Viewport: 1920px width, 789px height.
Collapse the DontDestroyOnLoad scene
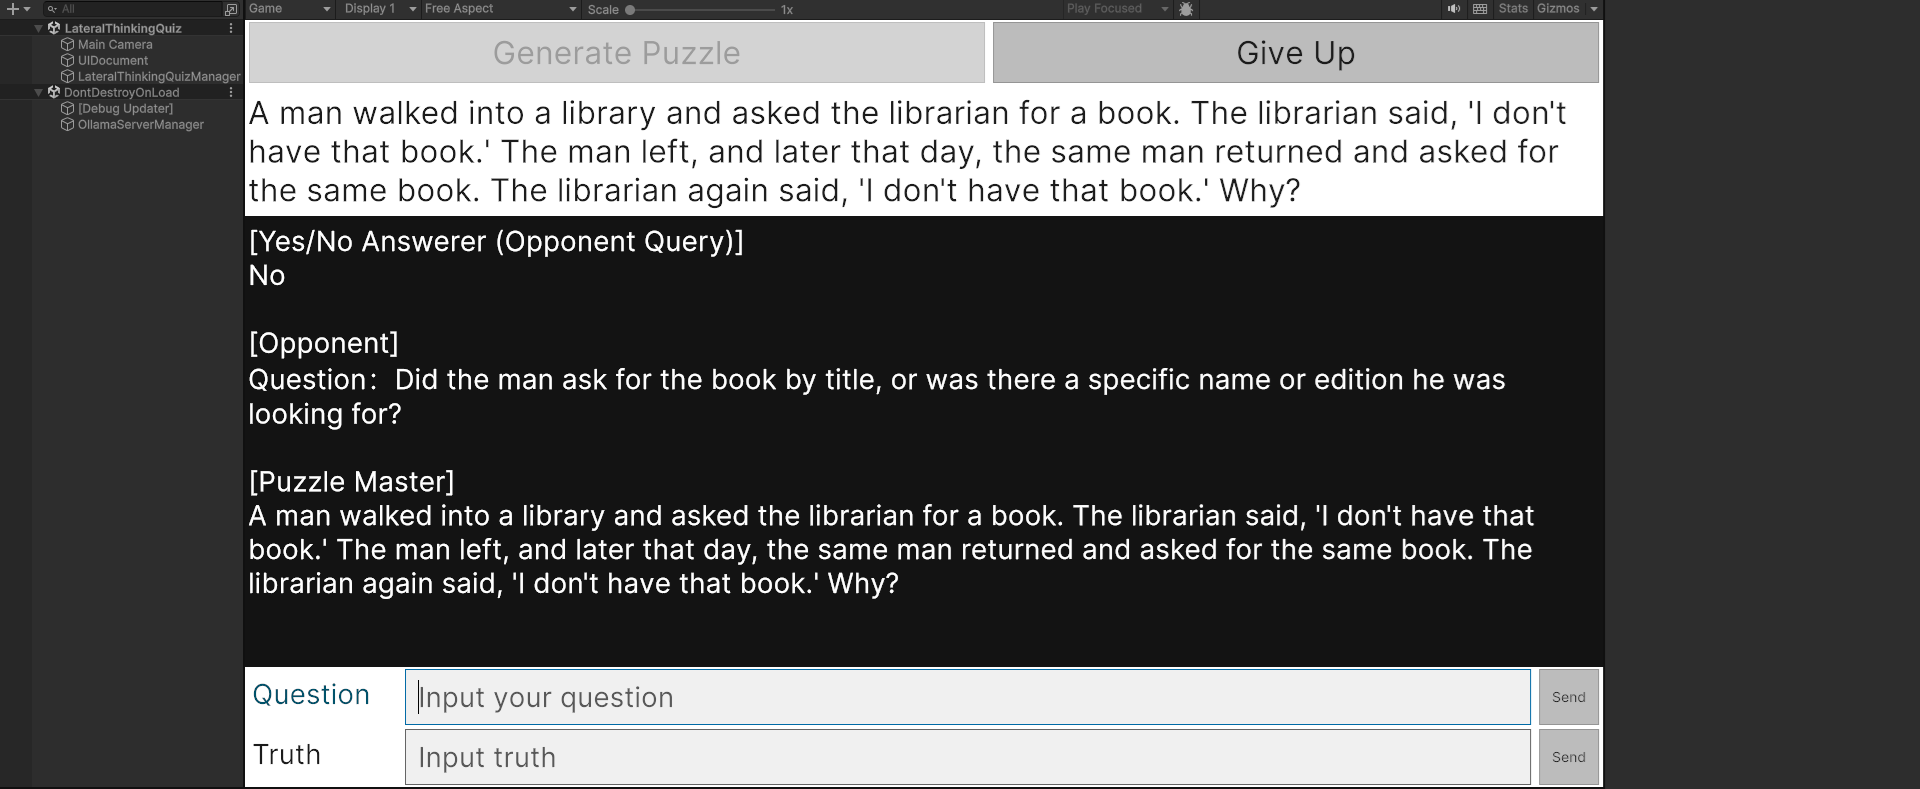39,93
